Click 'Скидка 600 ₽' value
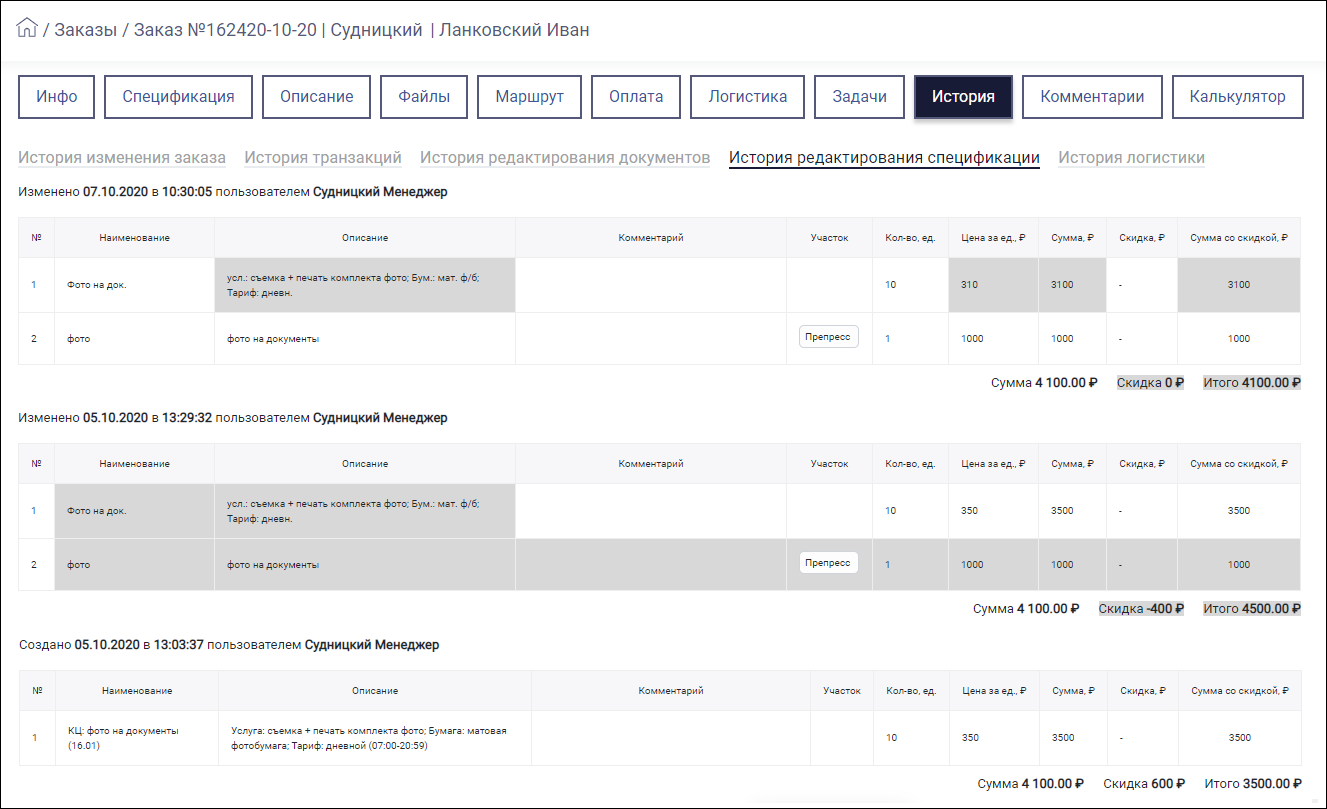Screen dimensions: 1327x809 (x=1144, y=784)
